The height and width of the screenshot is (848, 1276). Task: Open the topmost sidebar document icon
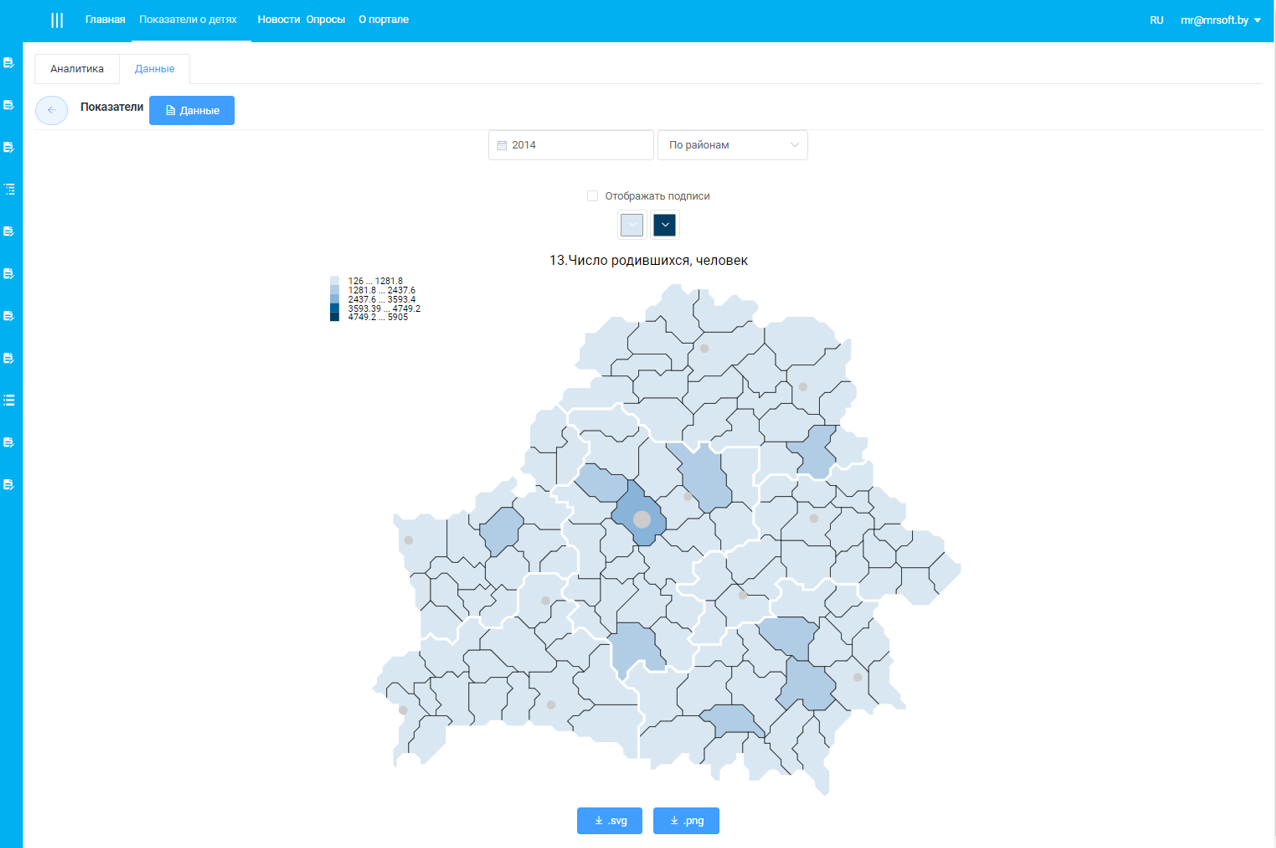point(9,63)
